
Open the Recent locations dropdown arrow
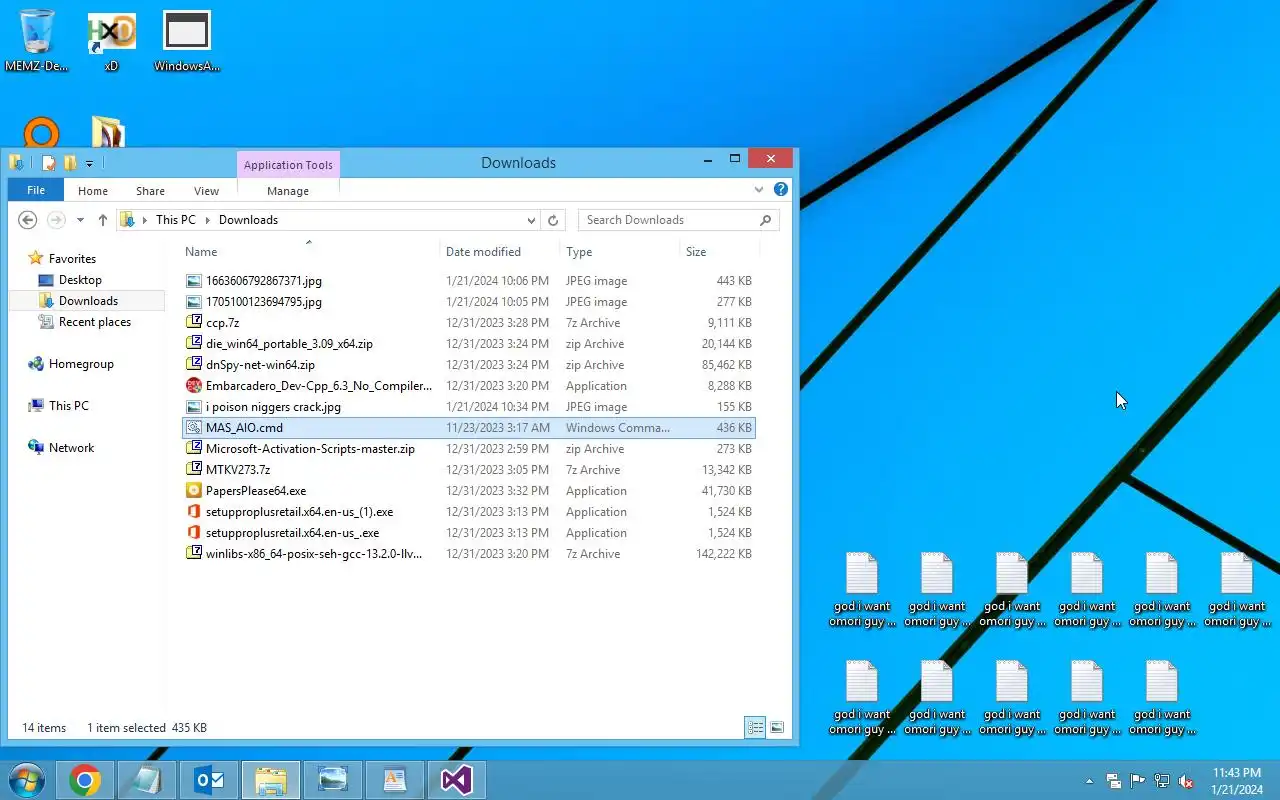tap(80, 220)
